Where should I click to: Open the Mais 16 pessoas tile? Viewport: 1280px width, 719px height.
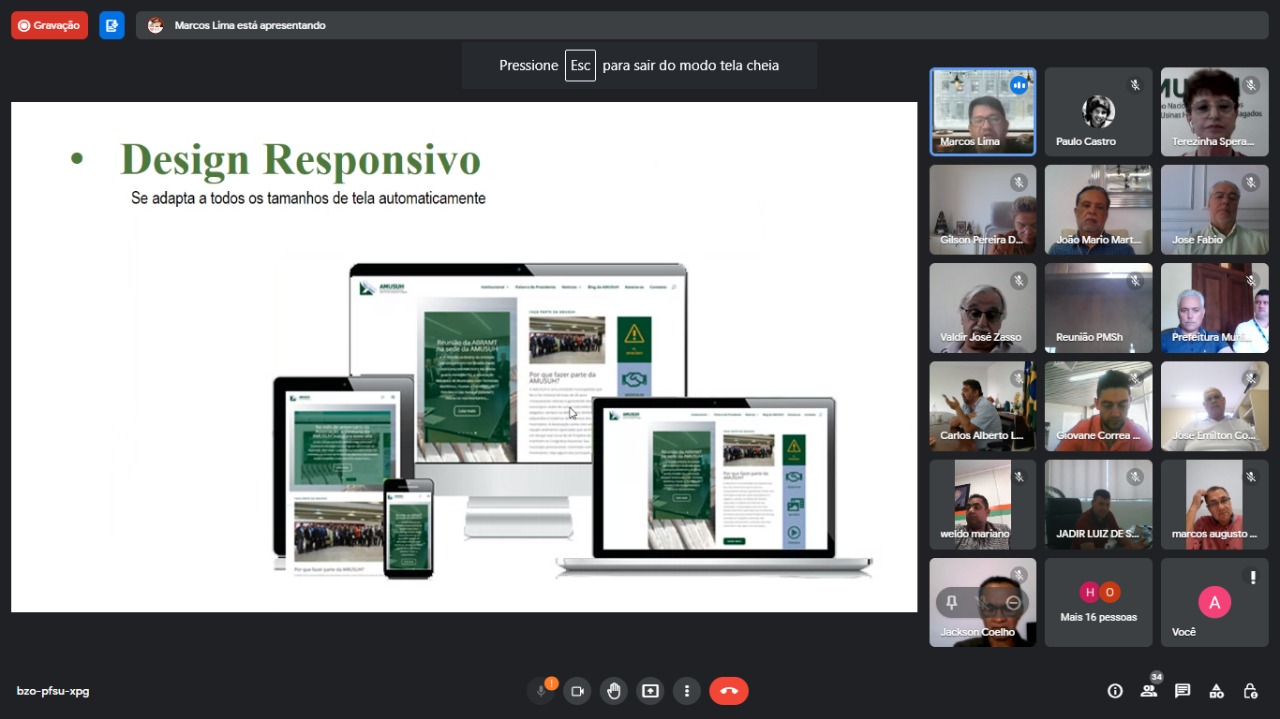click(1099, 602)
